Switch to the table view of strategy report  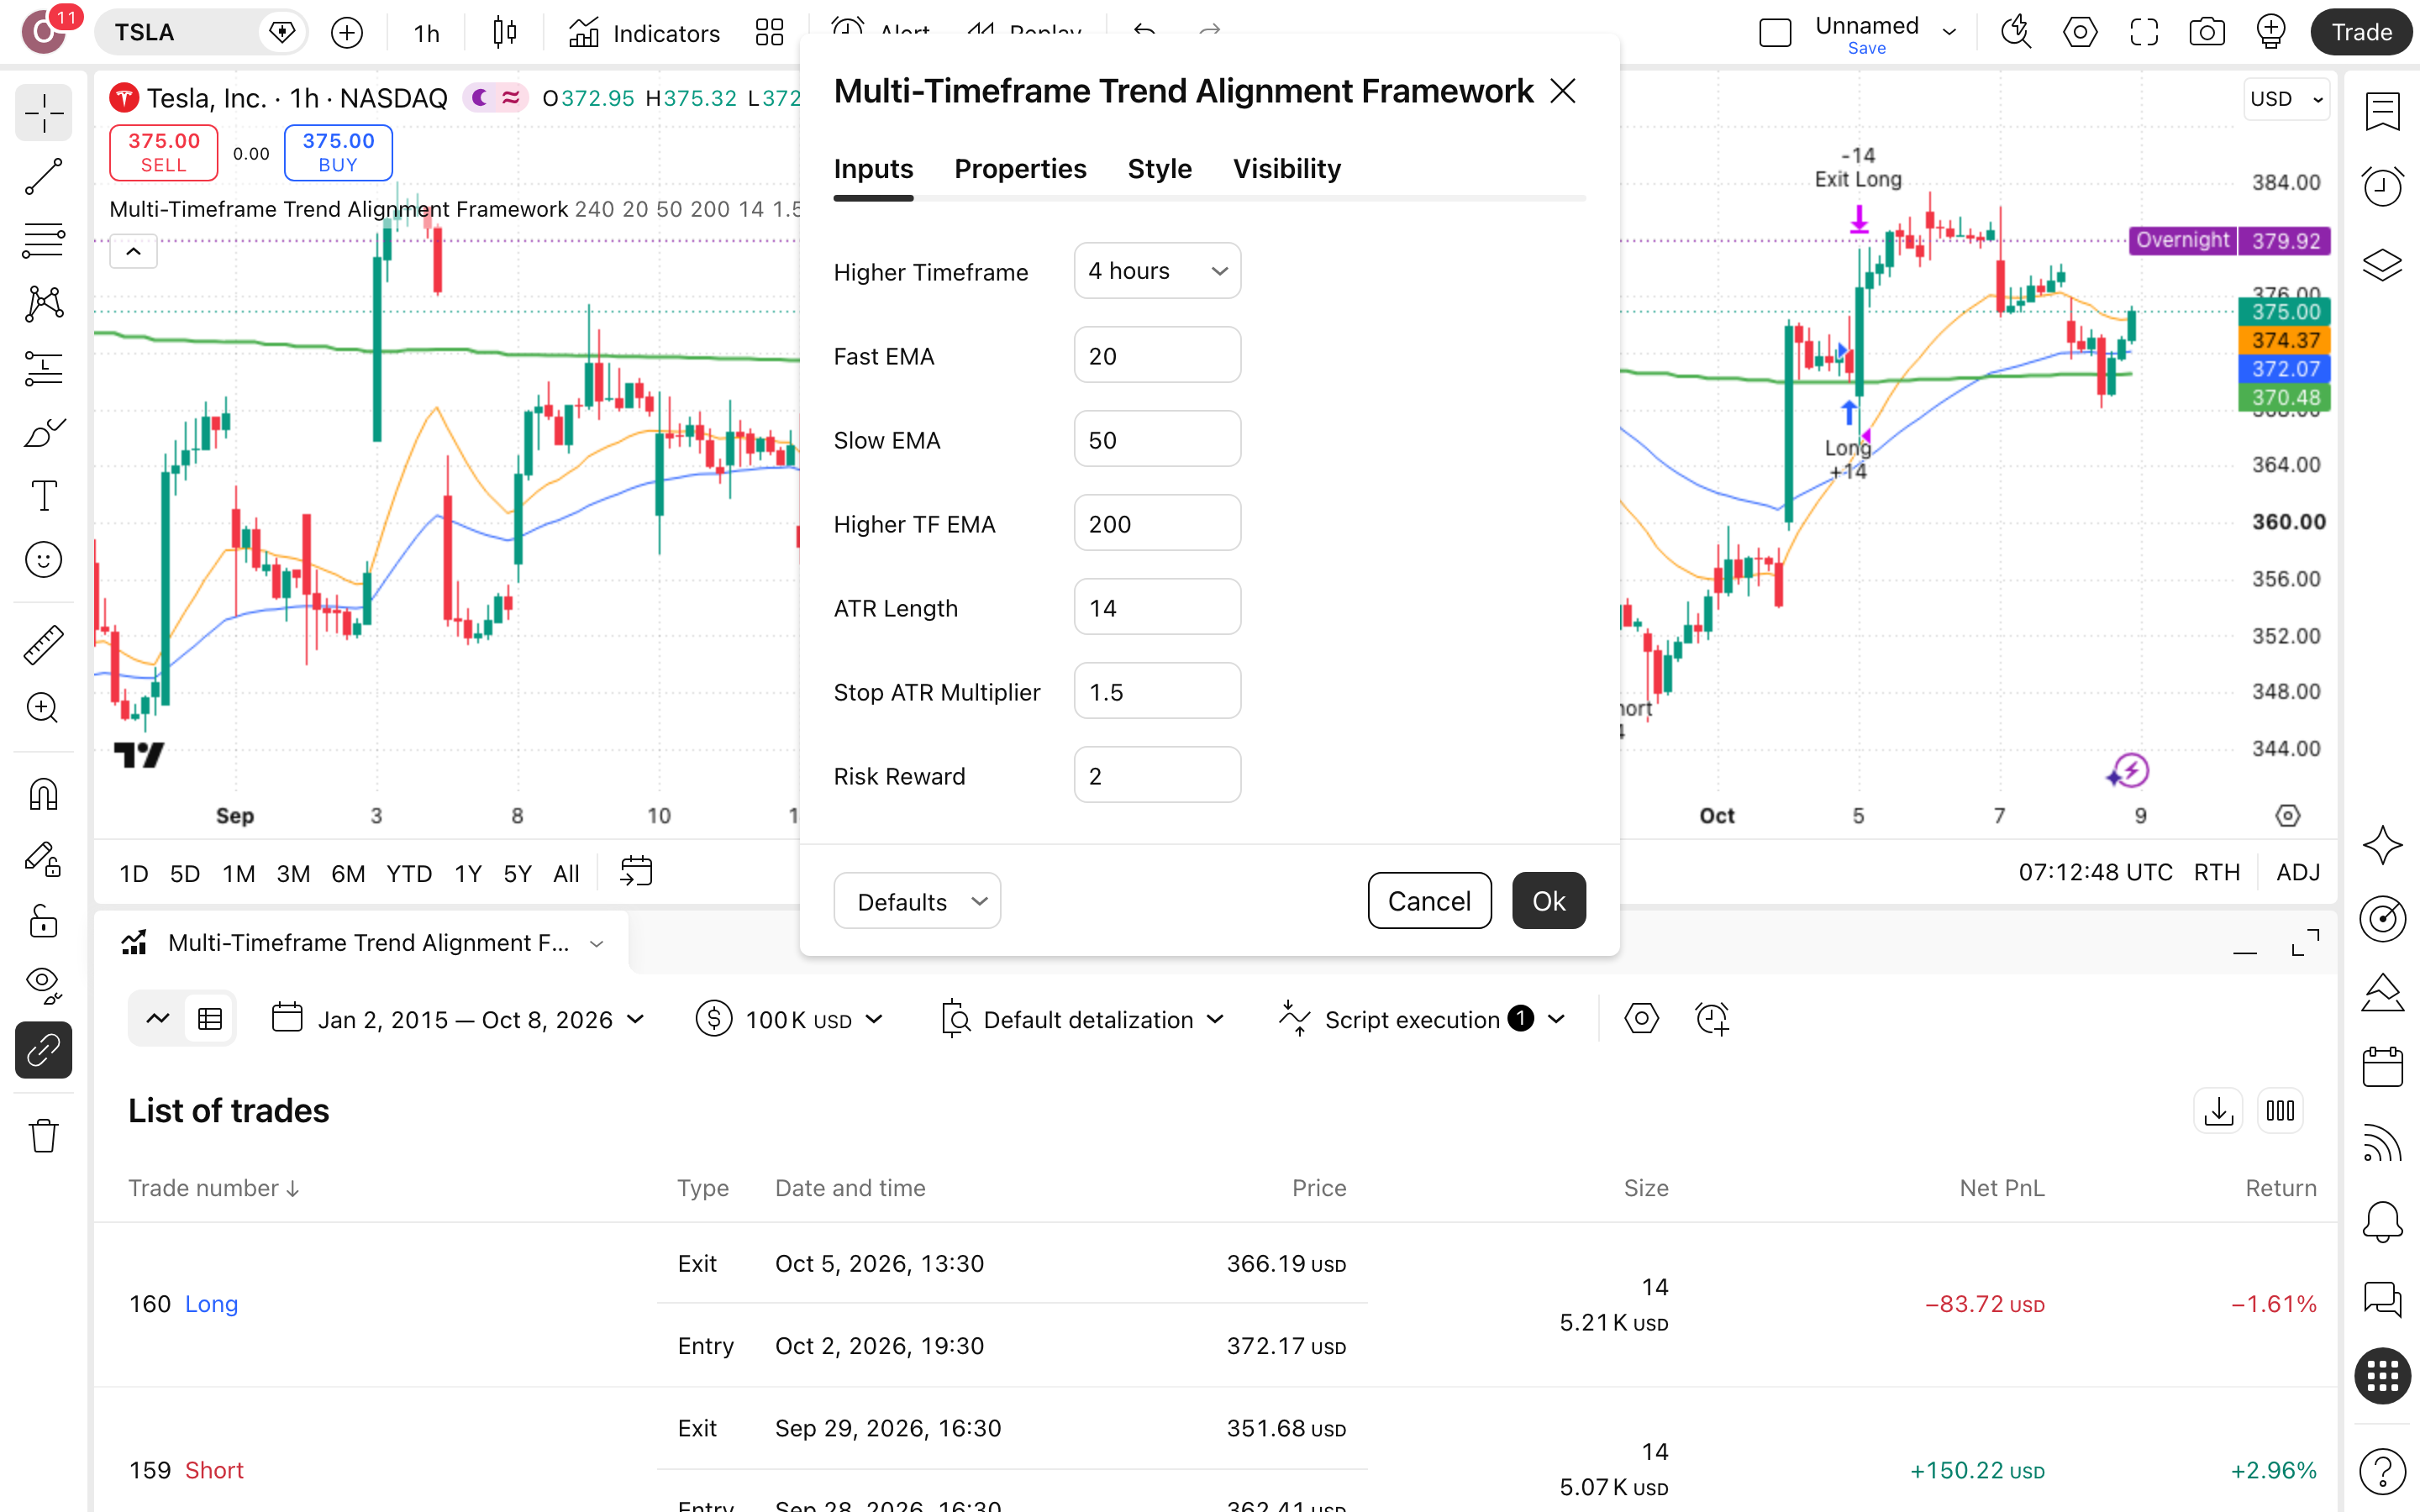[x=210, y=1019]
